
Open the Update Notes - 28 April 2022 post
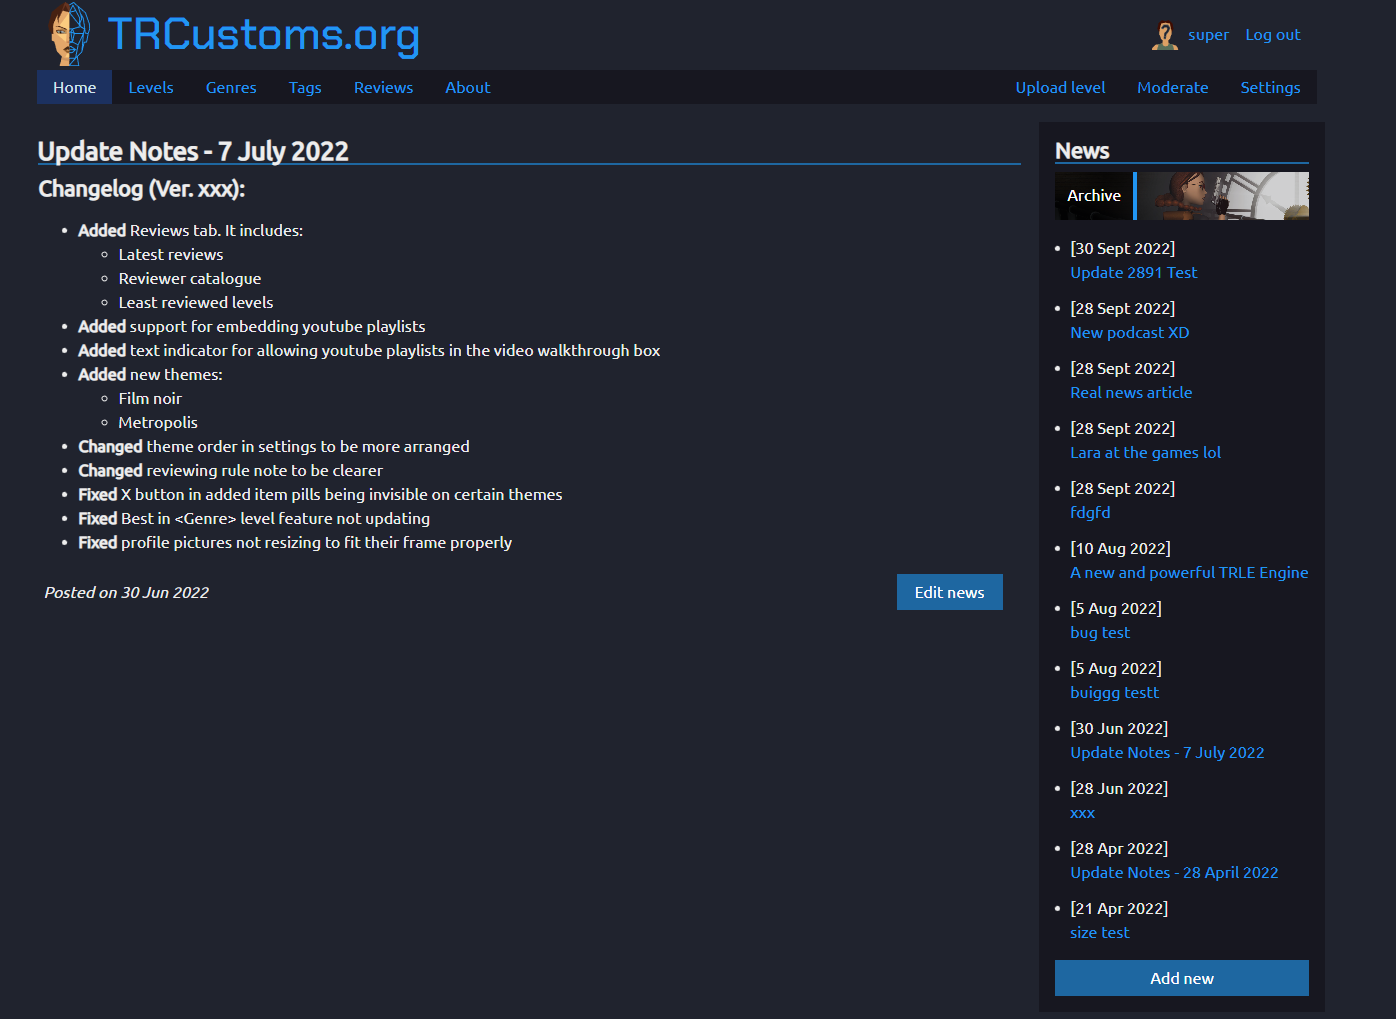coord(1174,872)
